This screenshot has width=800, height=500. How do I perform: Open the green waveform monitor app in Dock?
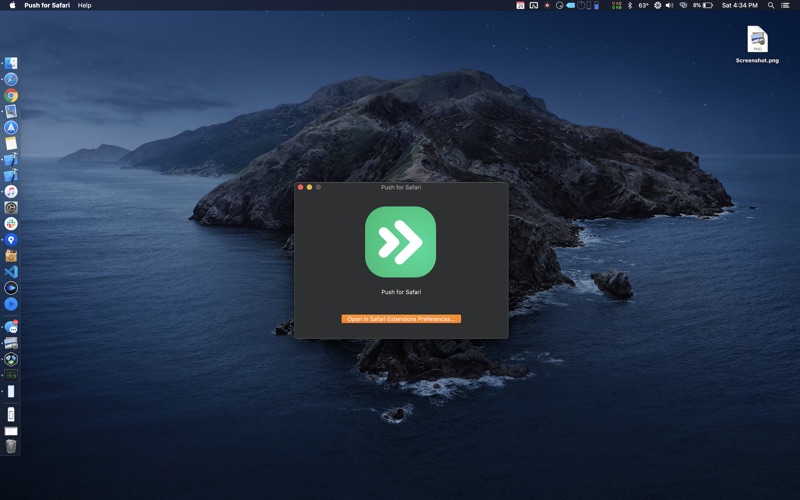pos(11,375)
